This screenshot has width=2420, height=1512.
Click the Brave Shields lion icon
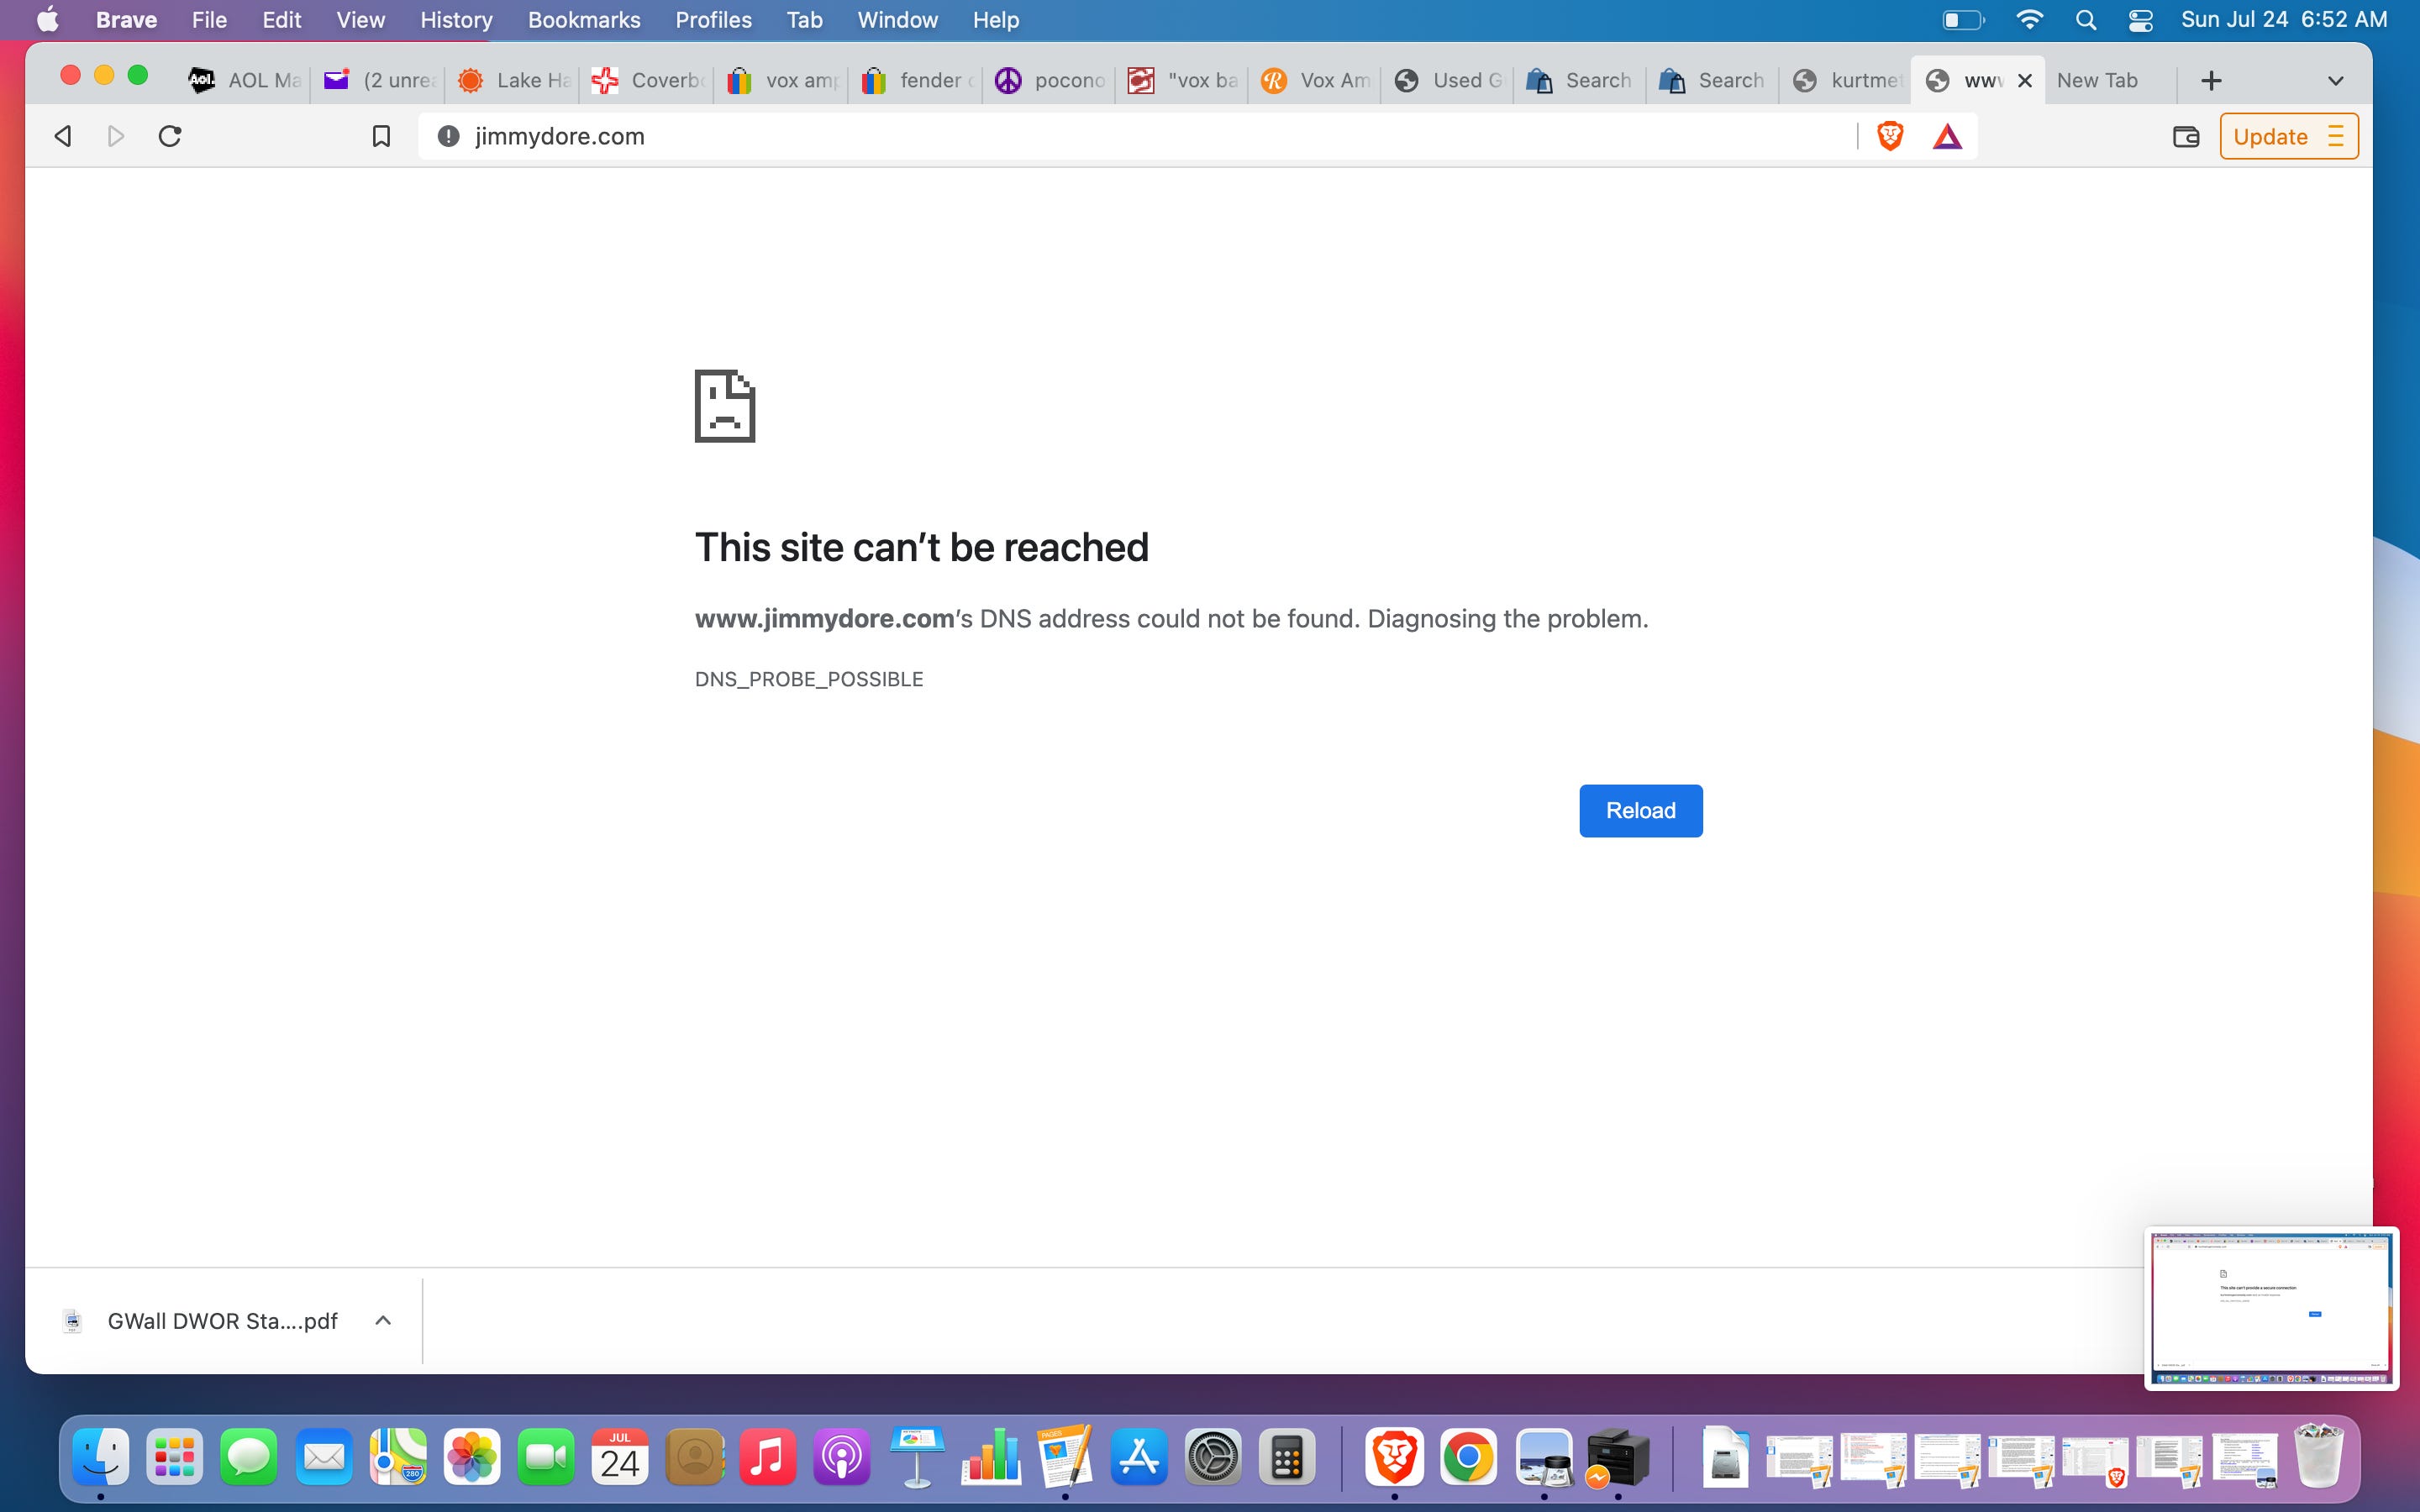pyautogui.click(x=1889, y=136)
